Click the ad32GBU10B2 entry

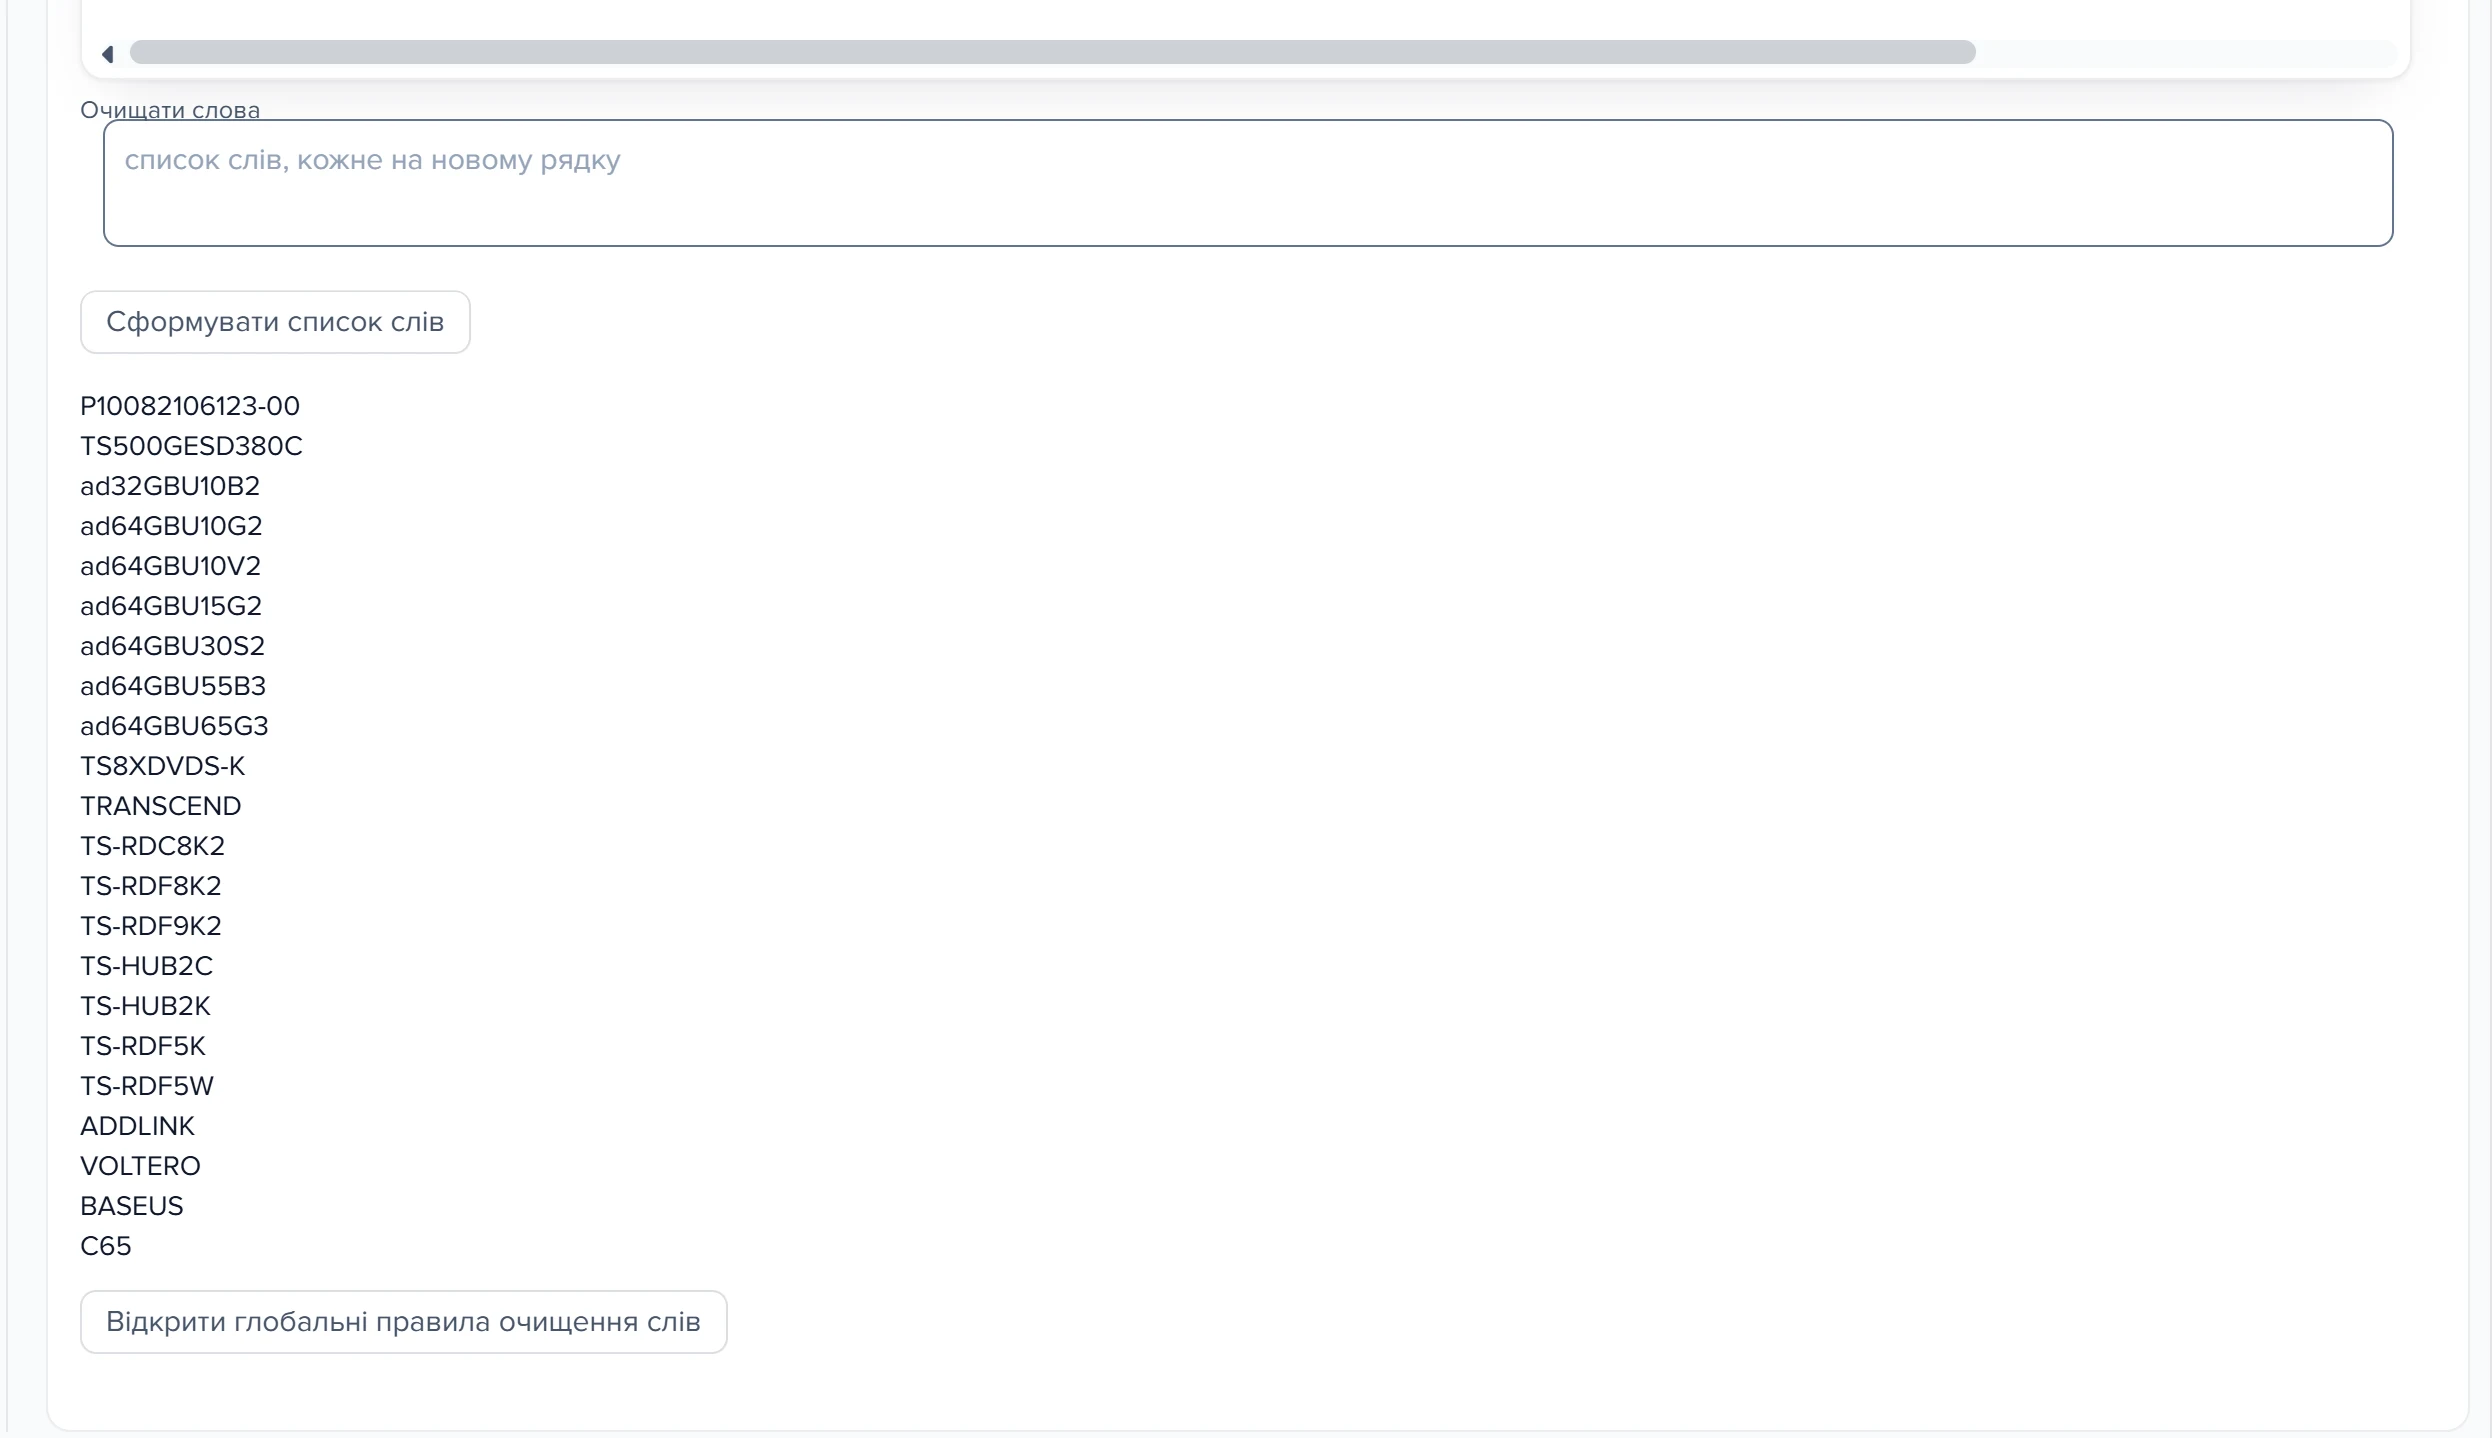(170, 486)
